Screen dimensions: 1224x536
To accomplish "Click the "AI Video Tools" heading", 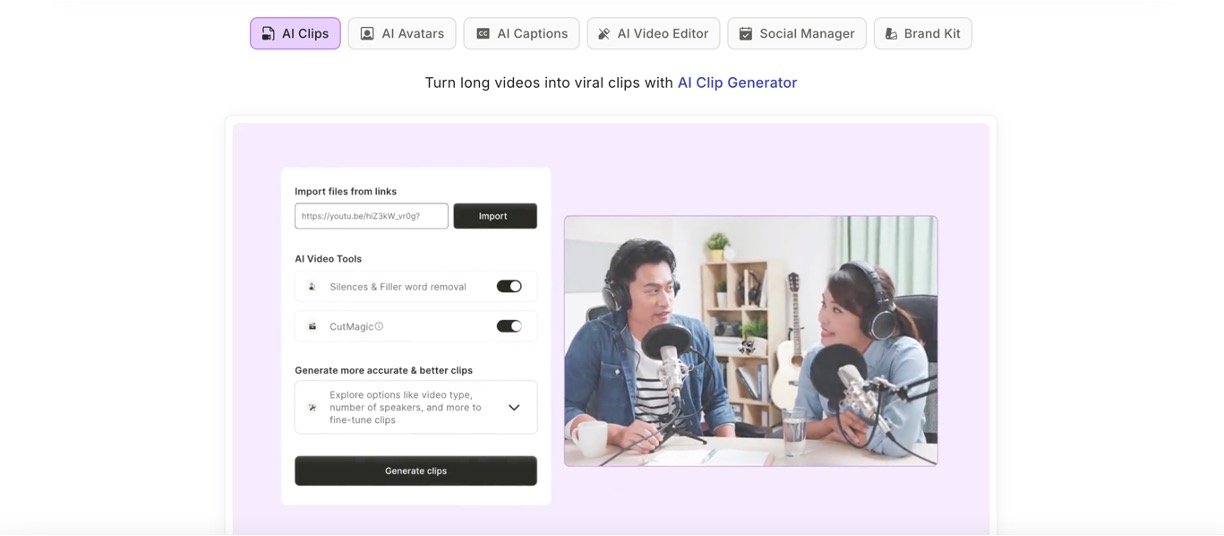I will [x=328, y=258].
